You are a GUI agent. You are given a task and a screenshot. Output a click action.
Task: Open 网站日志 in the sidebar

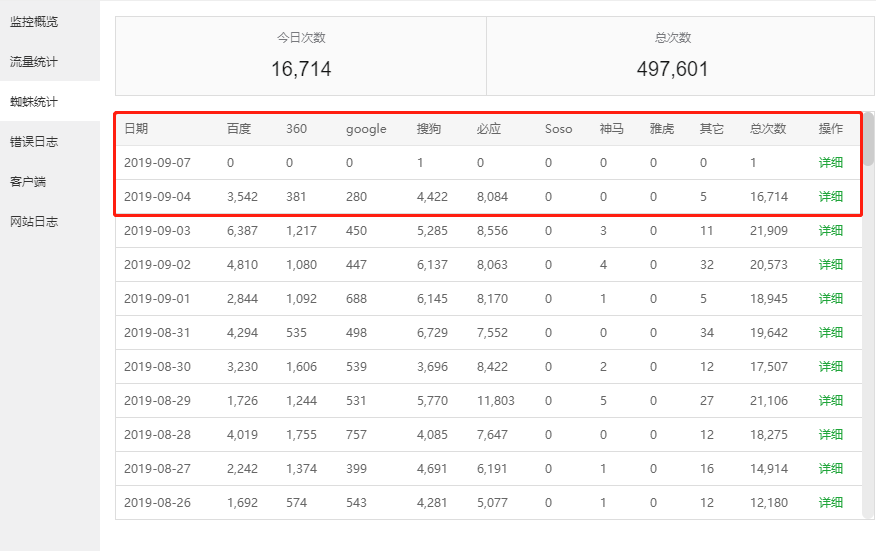coord(34,221)
